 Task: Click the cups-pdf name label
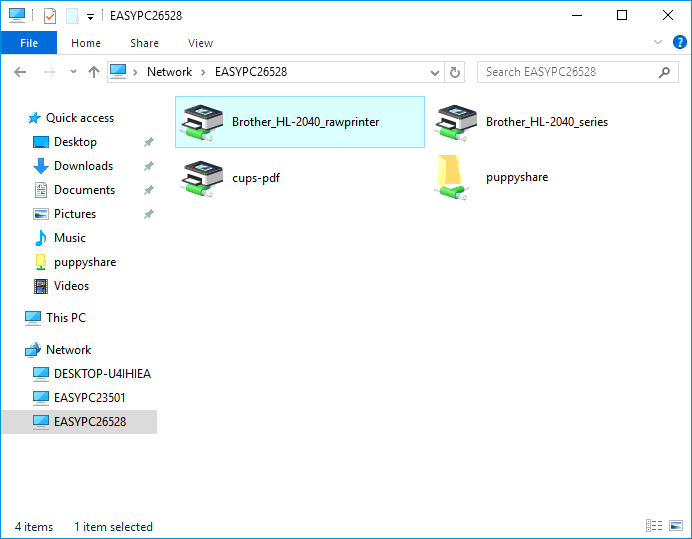coord(256,178)
